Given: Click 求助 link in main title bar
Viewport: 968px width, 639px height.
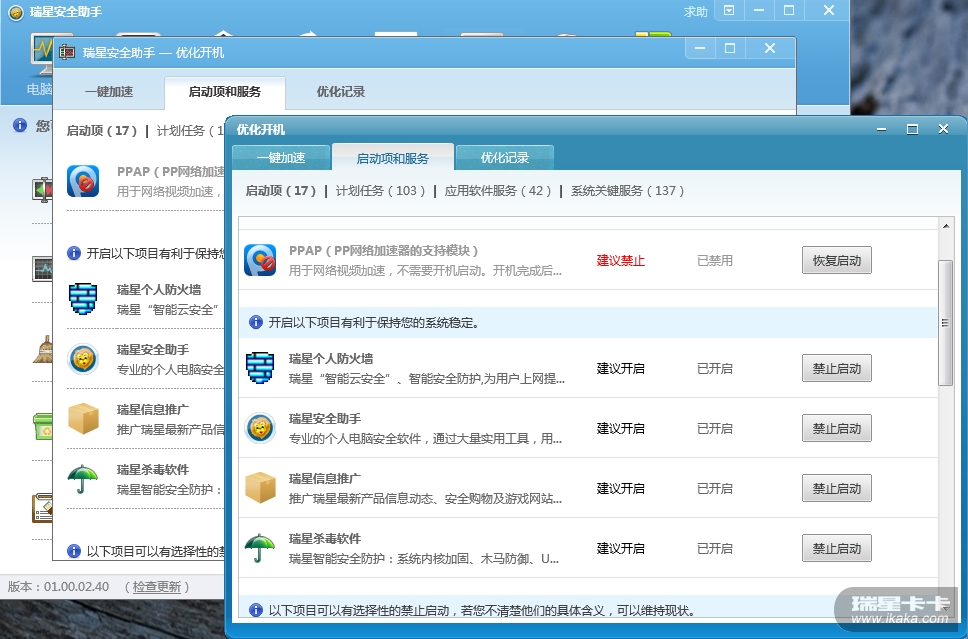Looking at the screenshot, I should pyautogui.click(x=695, y=12).
